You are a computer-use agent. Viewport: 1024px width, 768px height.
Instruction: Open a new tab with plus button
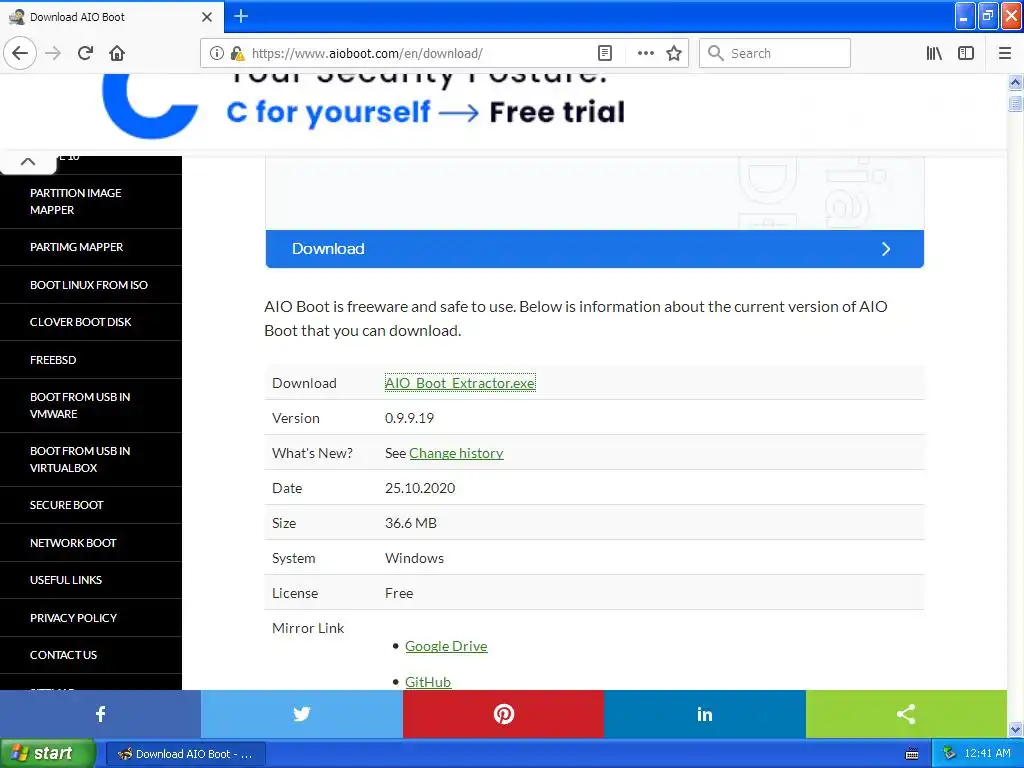(x=241, y=16)
